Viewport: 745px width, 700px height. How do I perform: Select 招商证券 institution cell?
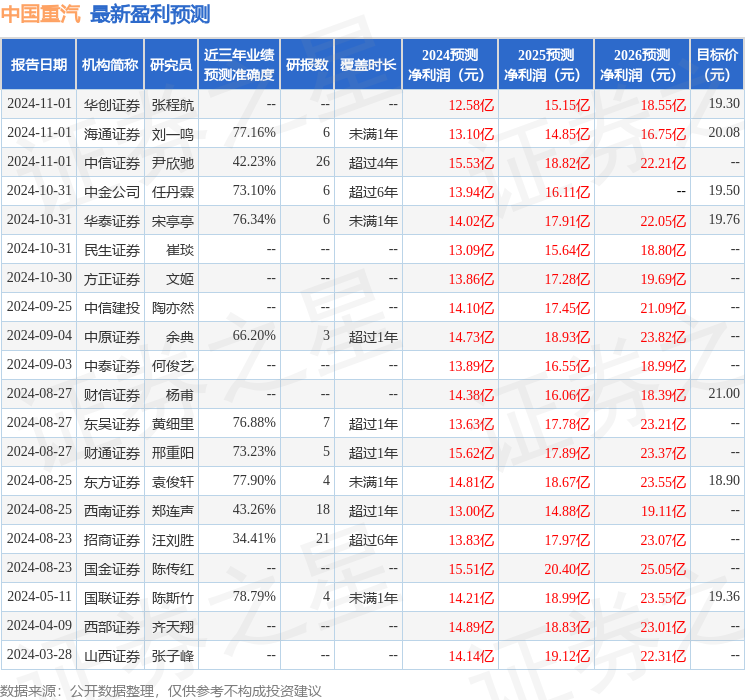pyautogui.click(x=112, y=540)
